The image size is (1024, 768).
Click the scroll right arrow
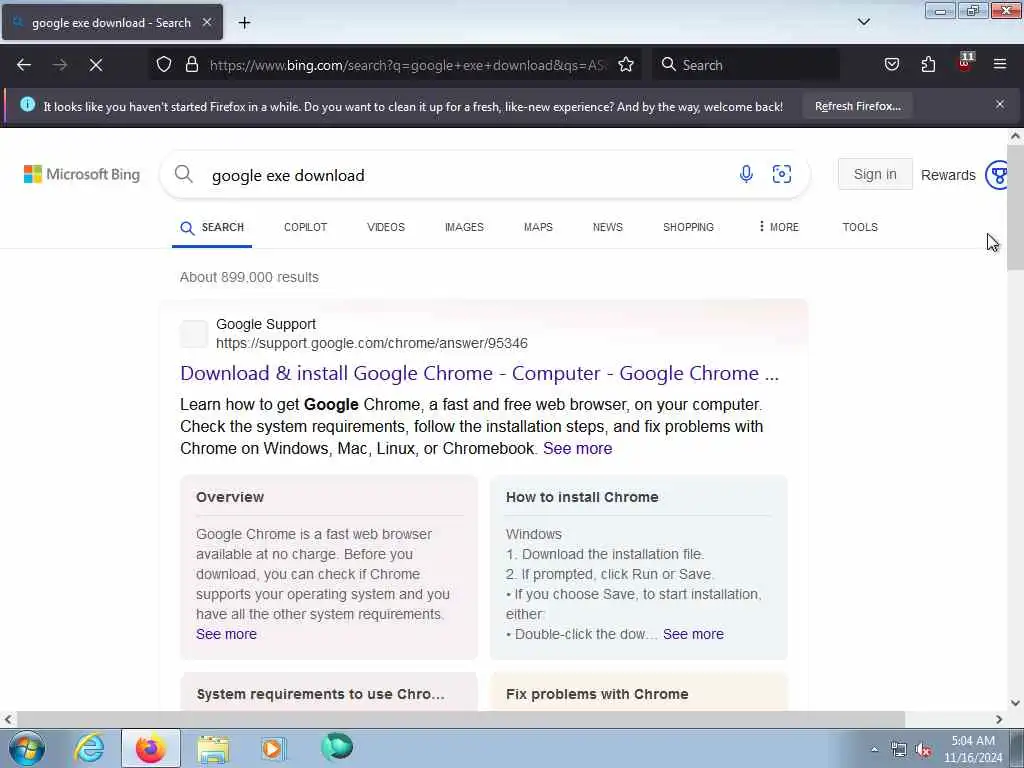click(999, 720)
